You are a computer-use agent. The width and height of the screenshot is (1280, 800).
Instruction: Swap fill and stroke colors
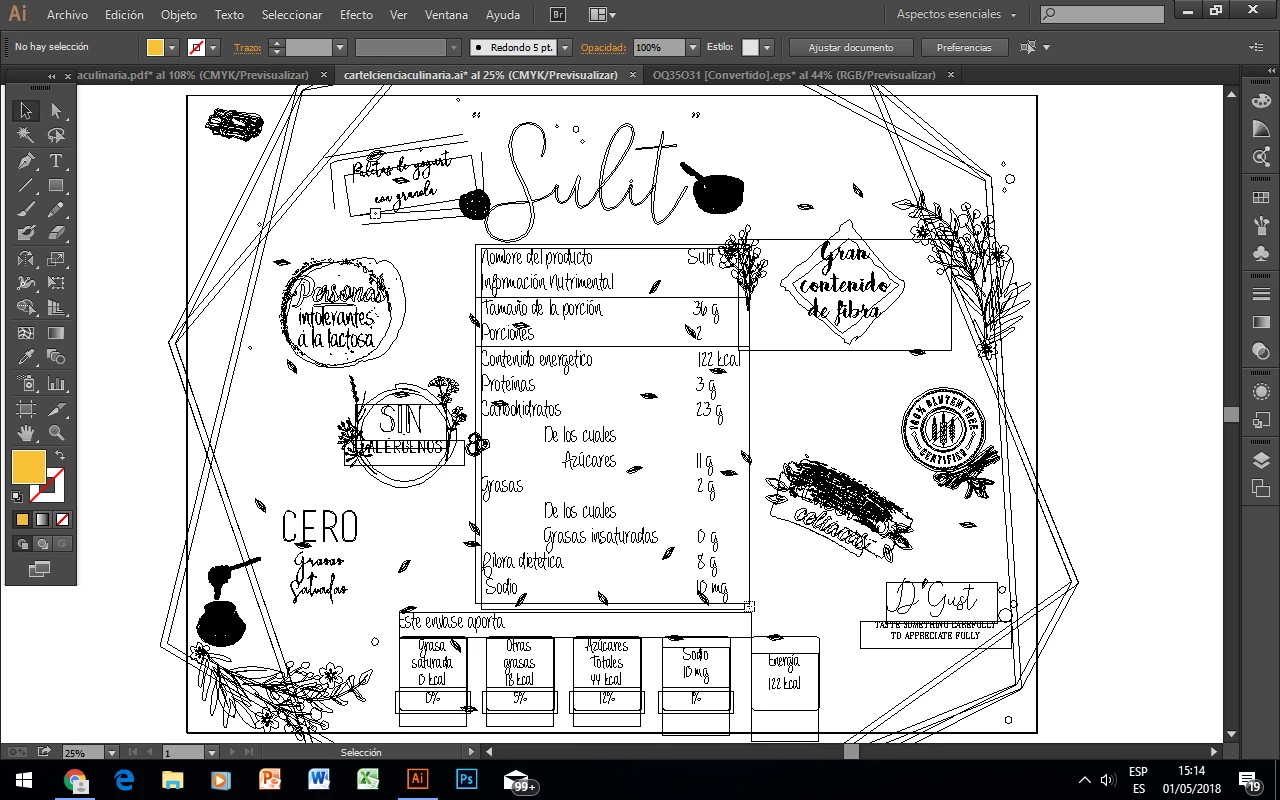coord(60,456)
